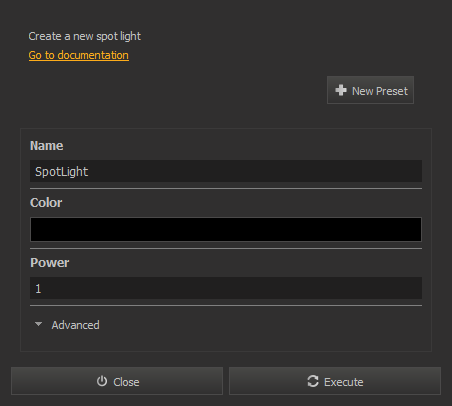Open the Go to documentation link
452x406 pixels.
point(79,55)
